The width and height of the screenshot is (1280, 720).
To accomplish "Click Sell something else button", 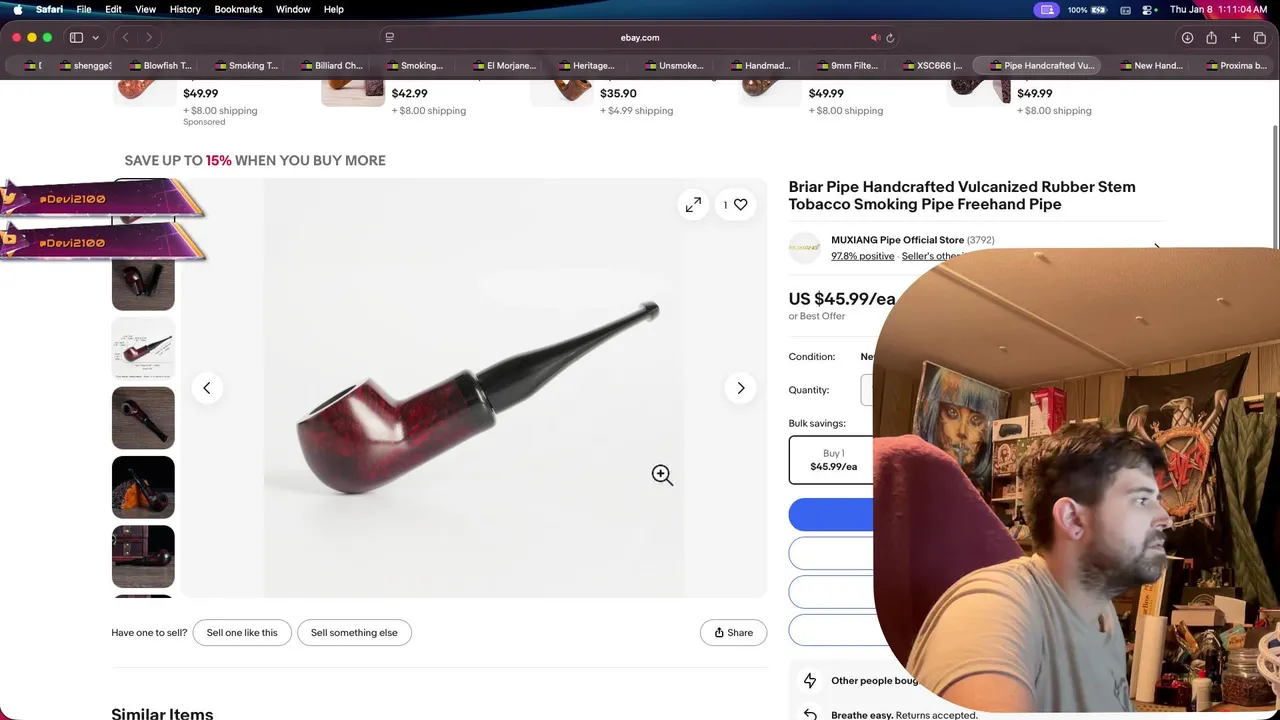I will click(354, 632).
